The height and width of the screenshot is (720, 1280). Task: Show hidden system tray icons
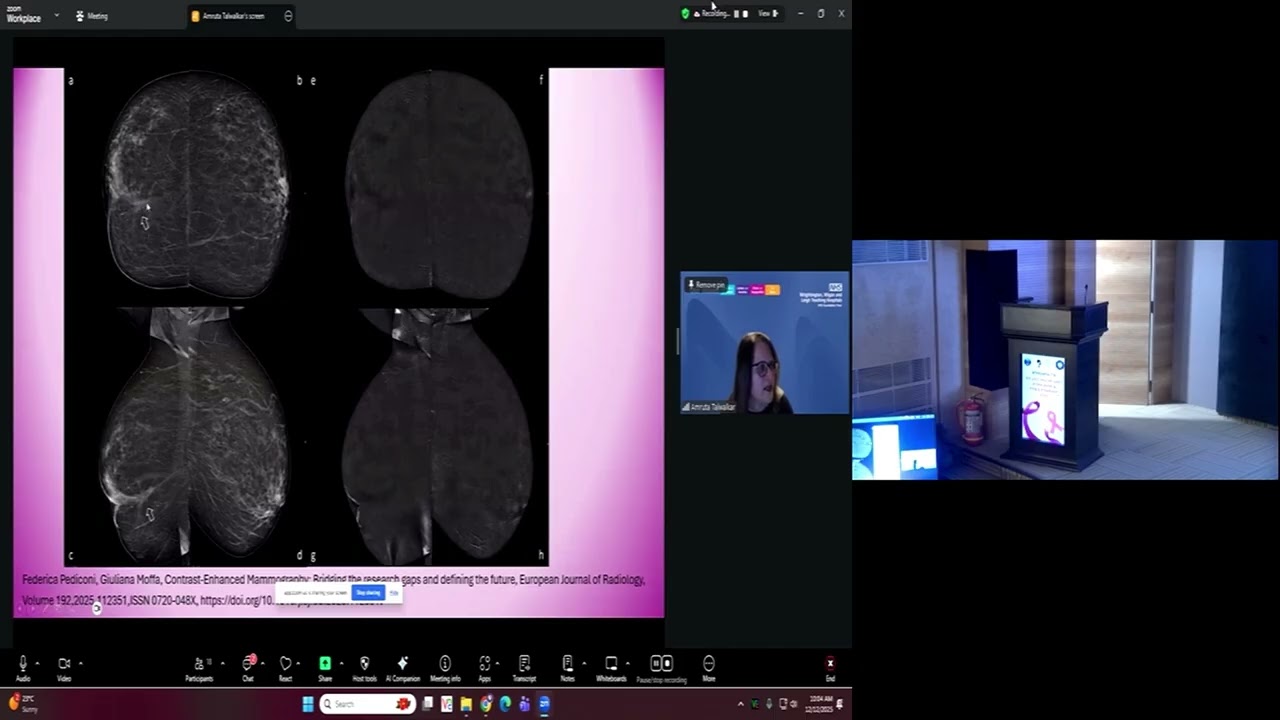pos(741,704)
